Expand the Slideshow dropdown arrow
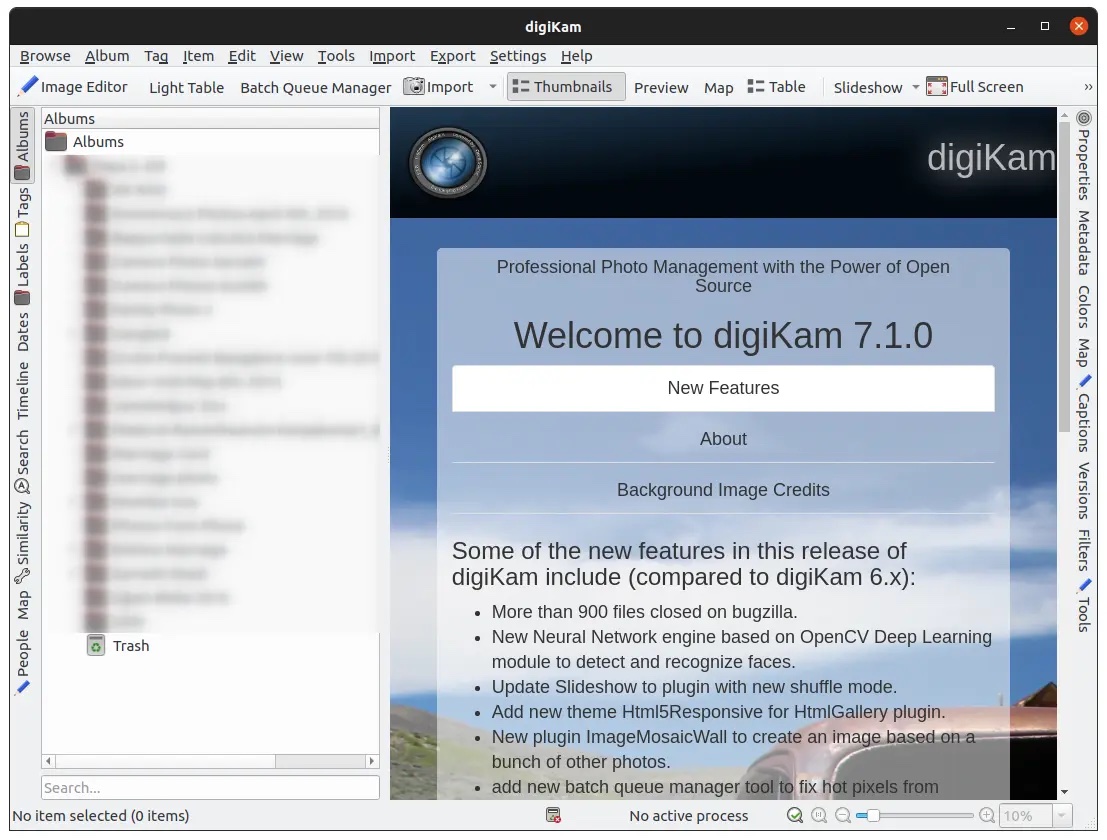Image resolution: width=1107 pixels, height=840 pixels. (915, 88)
